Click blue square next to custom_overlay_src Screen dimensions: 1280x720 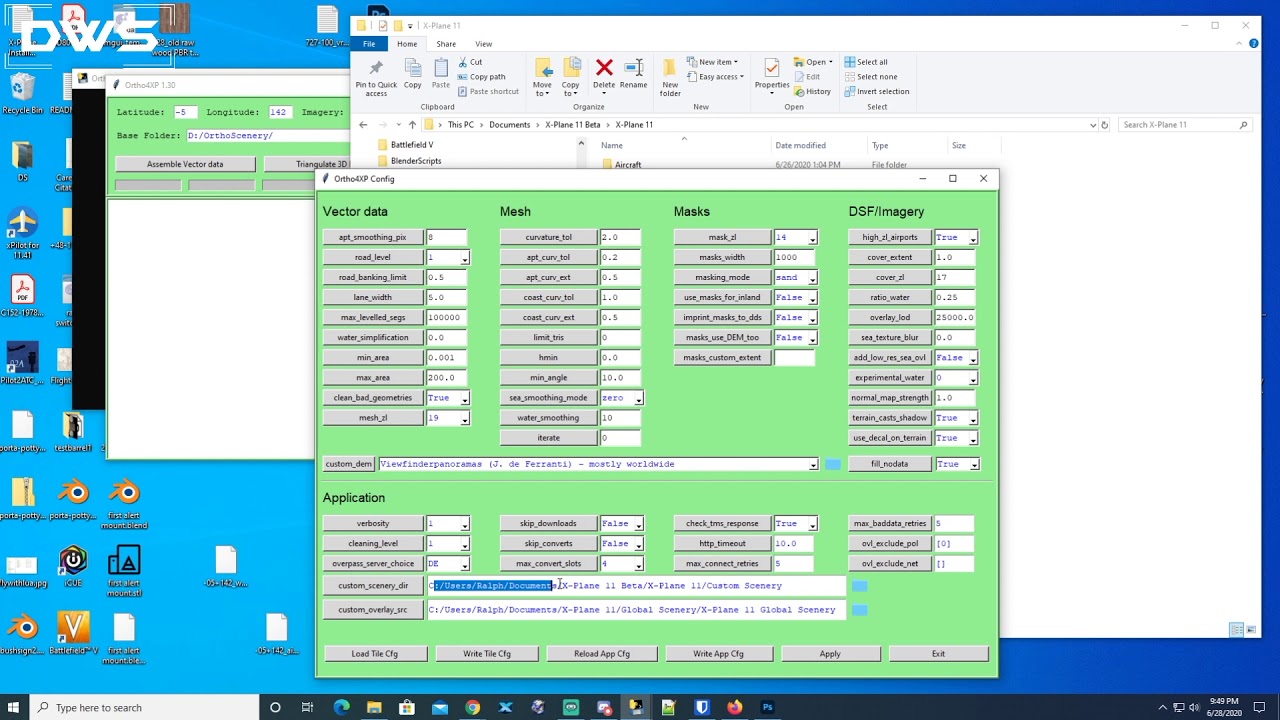tap(860, 610)
